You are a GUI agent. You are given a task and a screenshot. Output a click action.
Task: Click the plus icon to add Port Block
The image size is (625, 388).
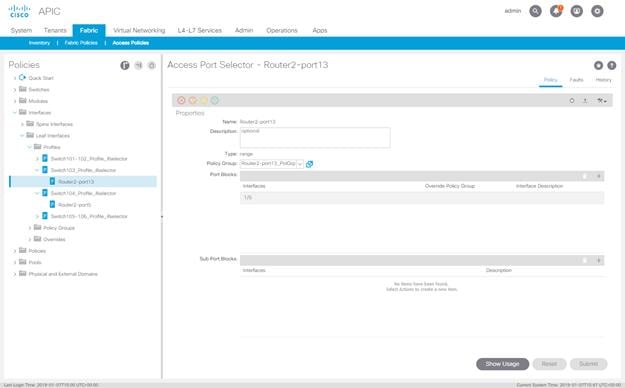(598, 176)
